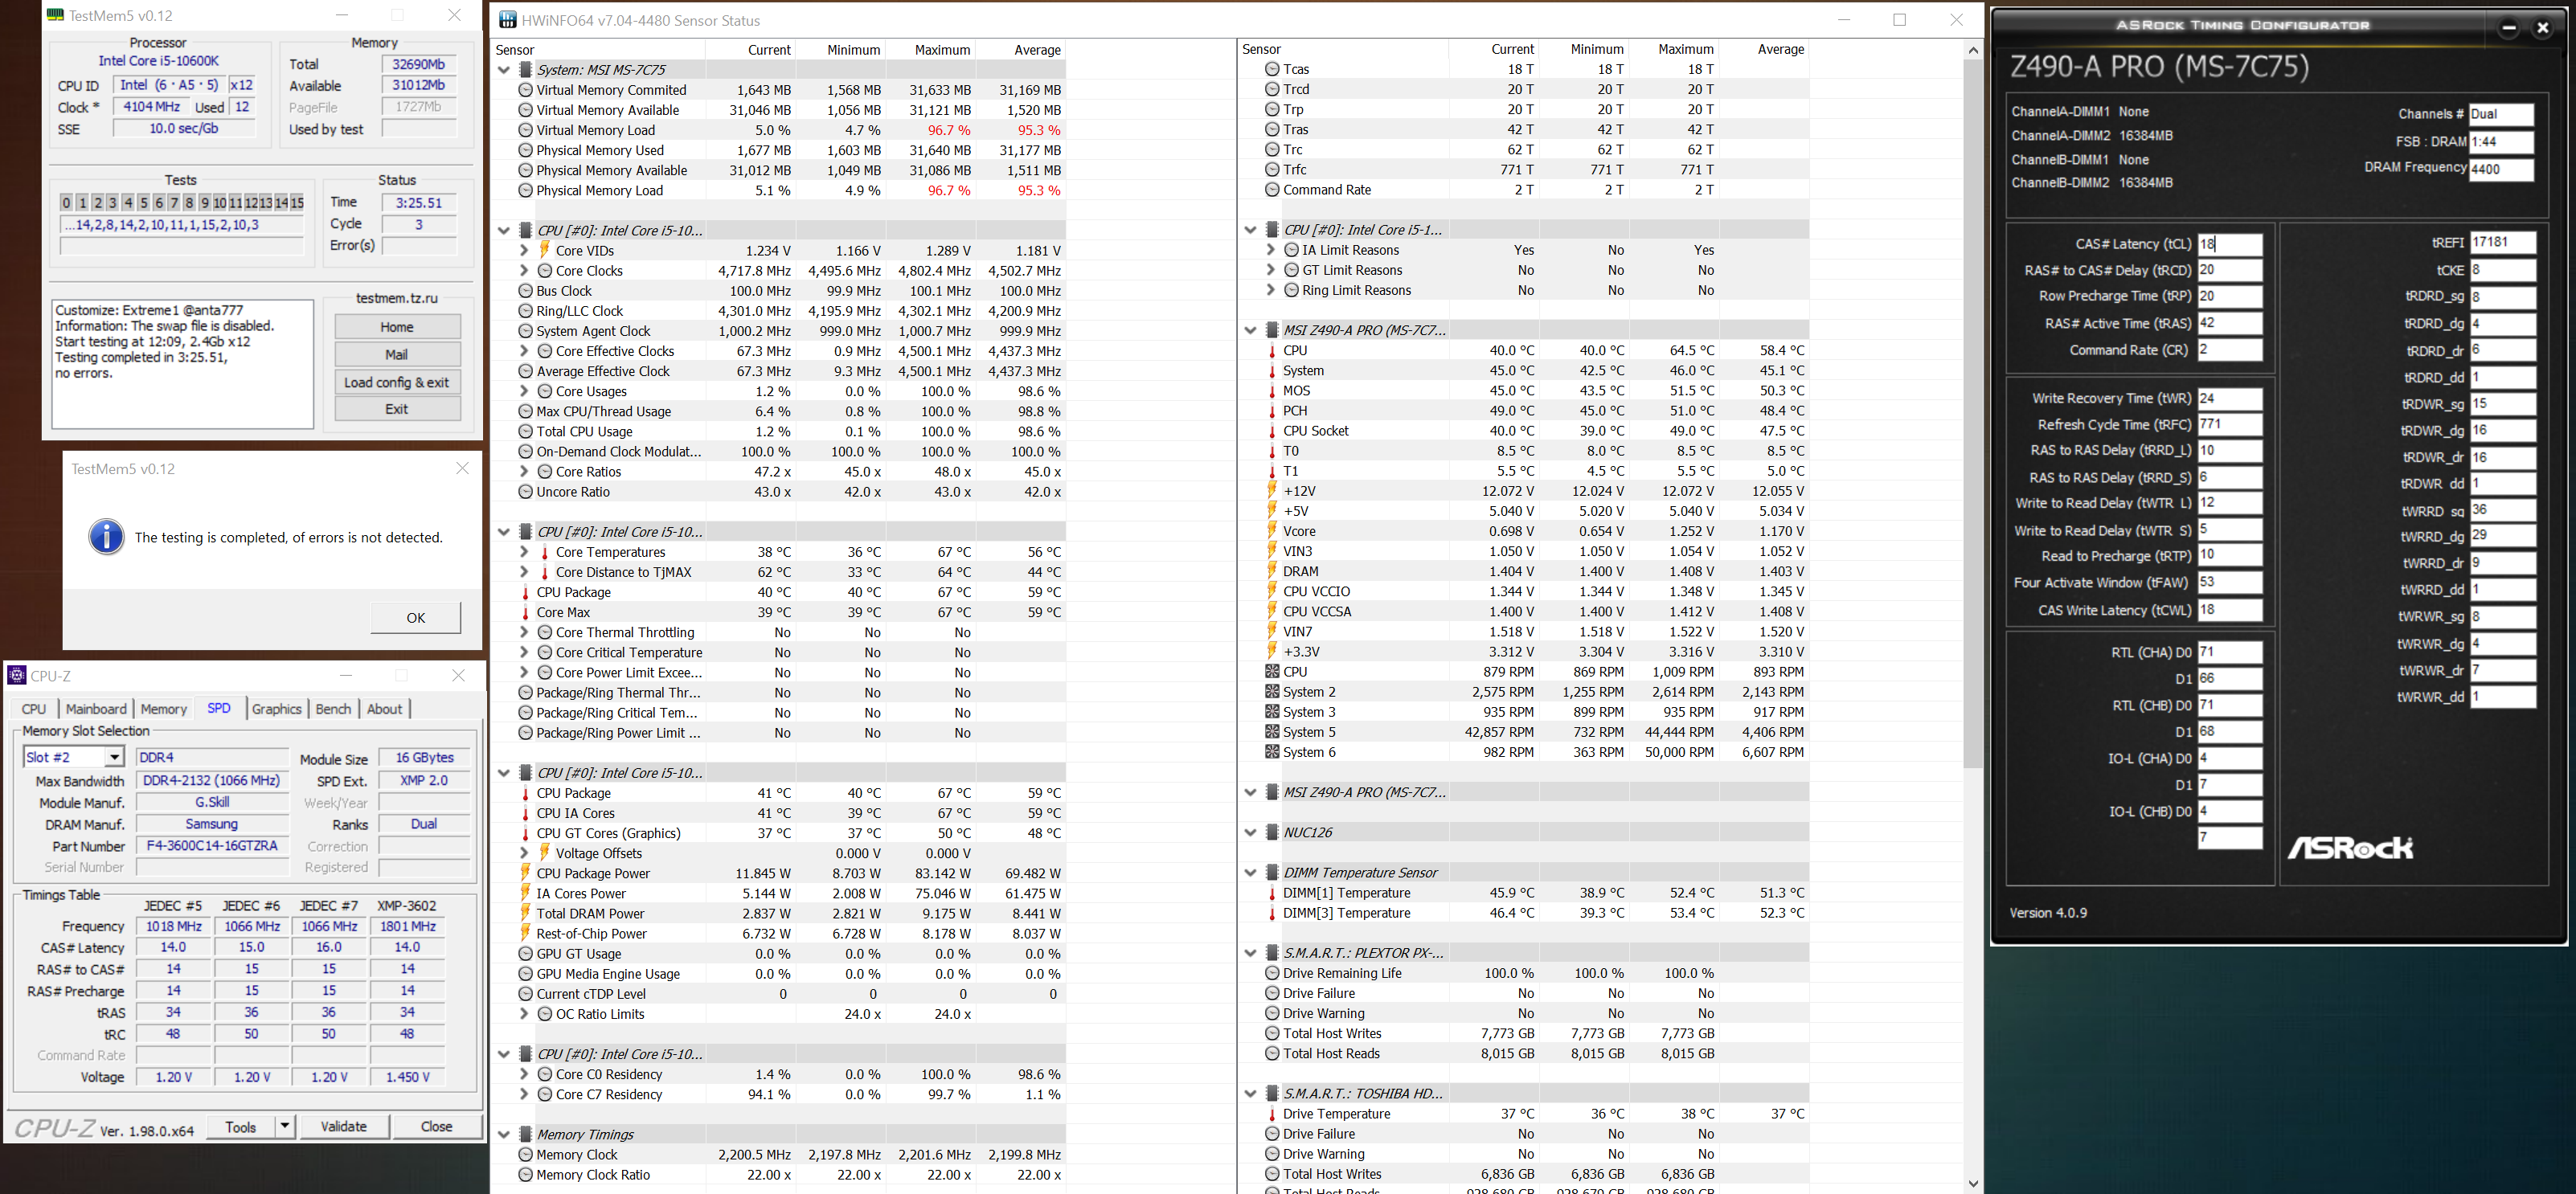Click the Virtual Memory Commited clock icon

[x=525, y=90]
